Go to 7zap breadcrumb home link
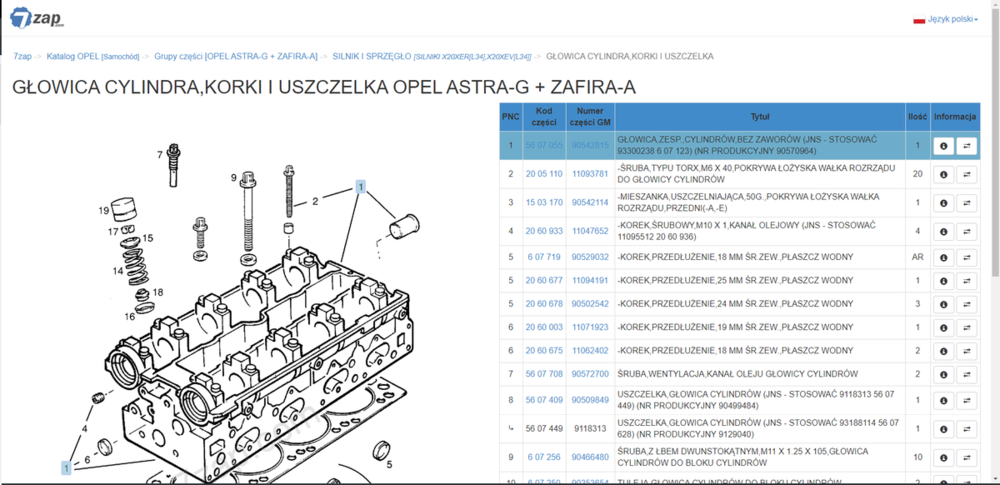This screenshot has width=1000, height=485. (22, 57)
